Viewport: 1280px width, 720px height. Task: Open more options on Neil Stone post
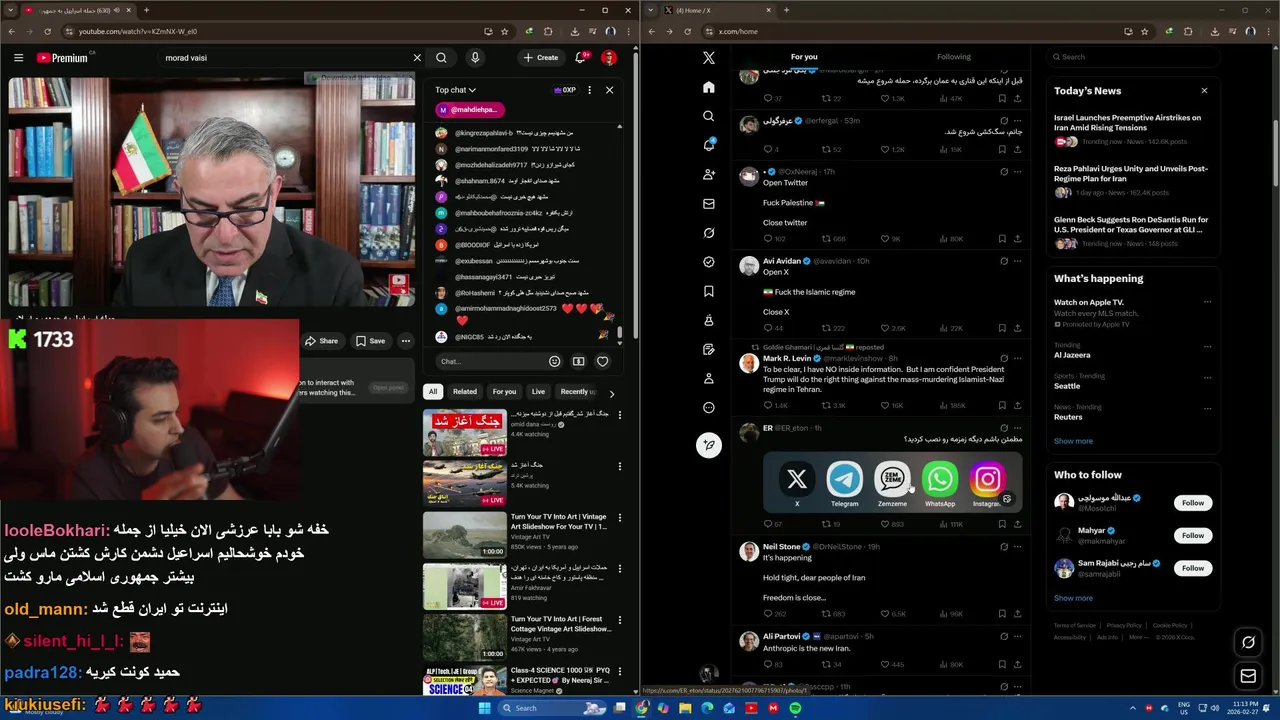tap(1017, 547)
